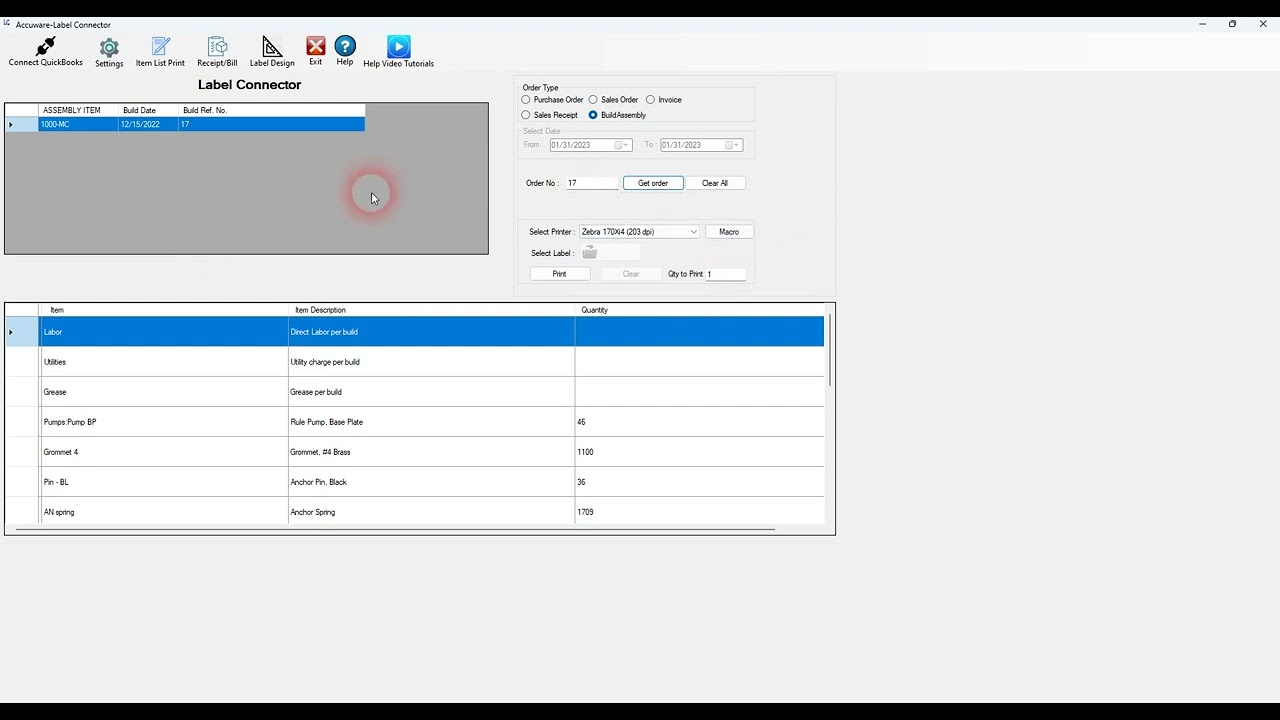Select the Labor item row
1280x720 pixels.
coord(415,332)
